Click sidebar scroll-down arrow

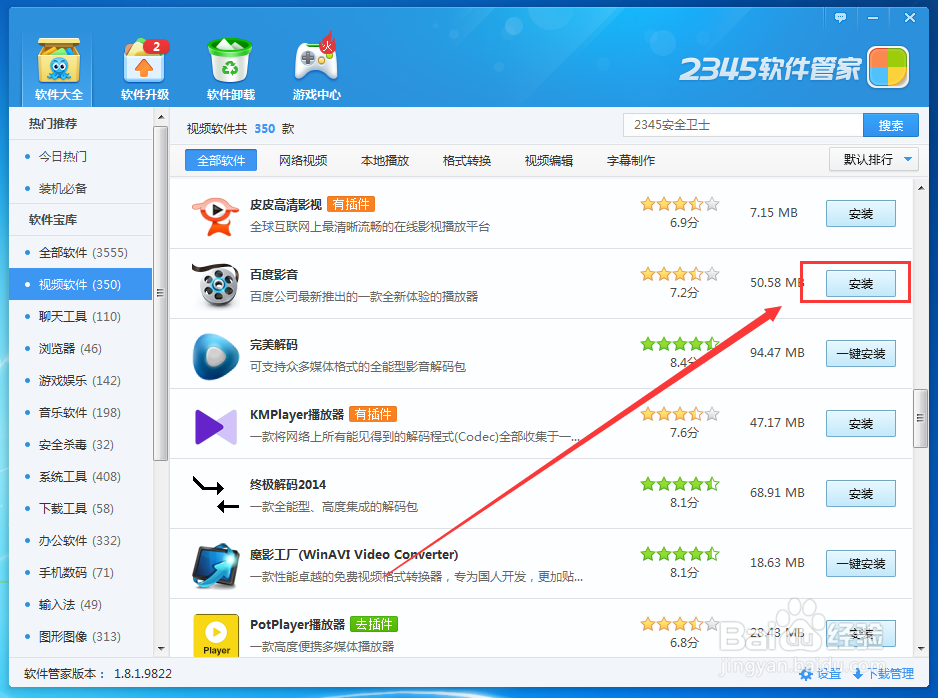tap(161, 648)
